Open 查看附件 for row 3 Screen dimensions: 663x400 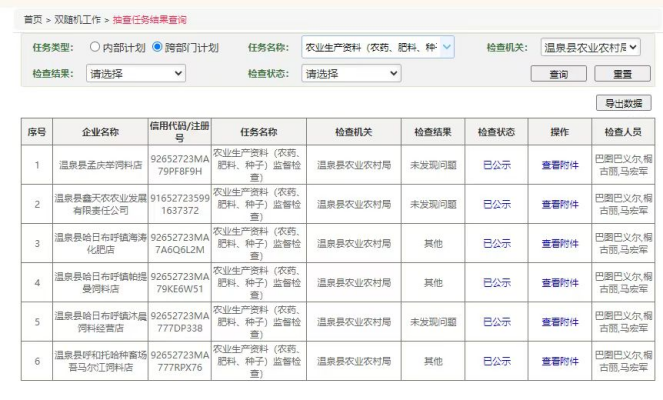(x=560, y=243)
